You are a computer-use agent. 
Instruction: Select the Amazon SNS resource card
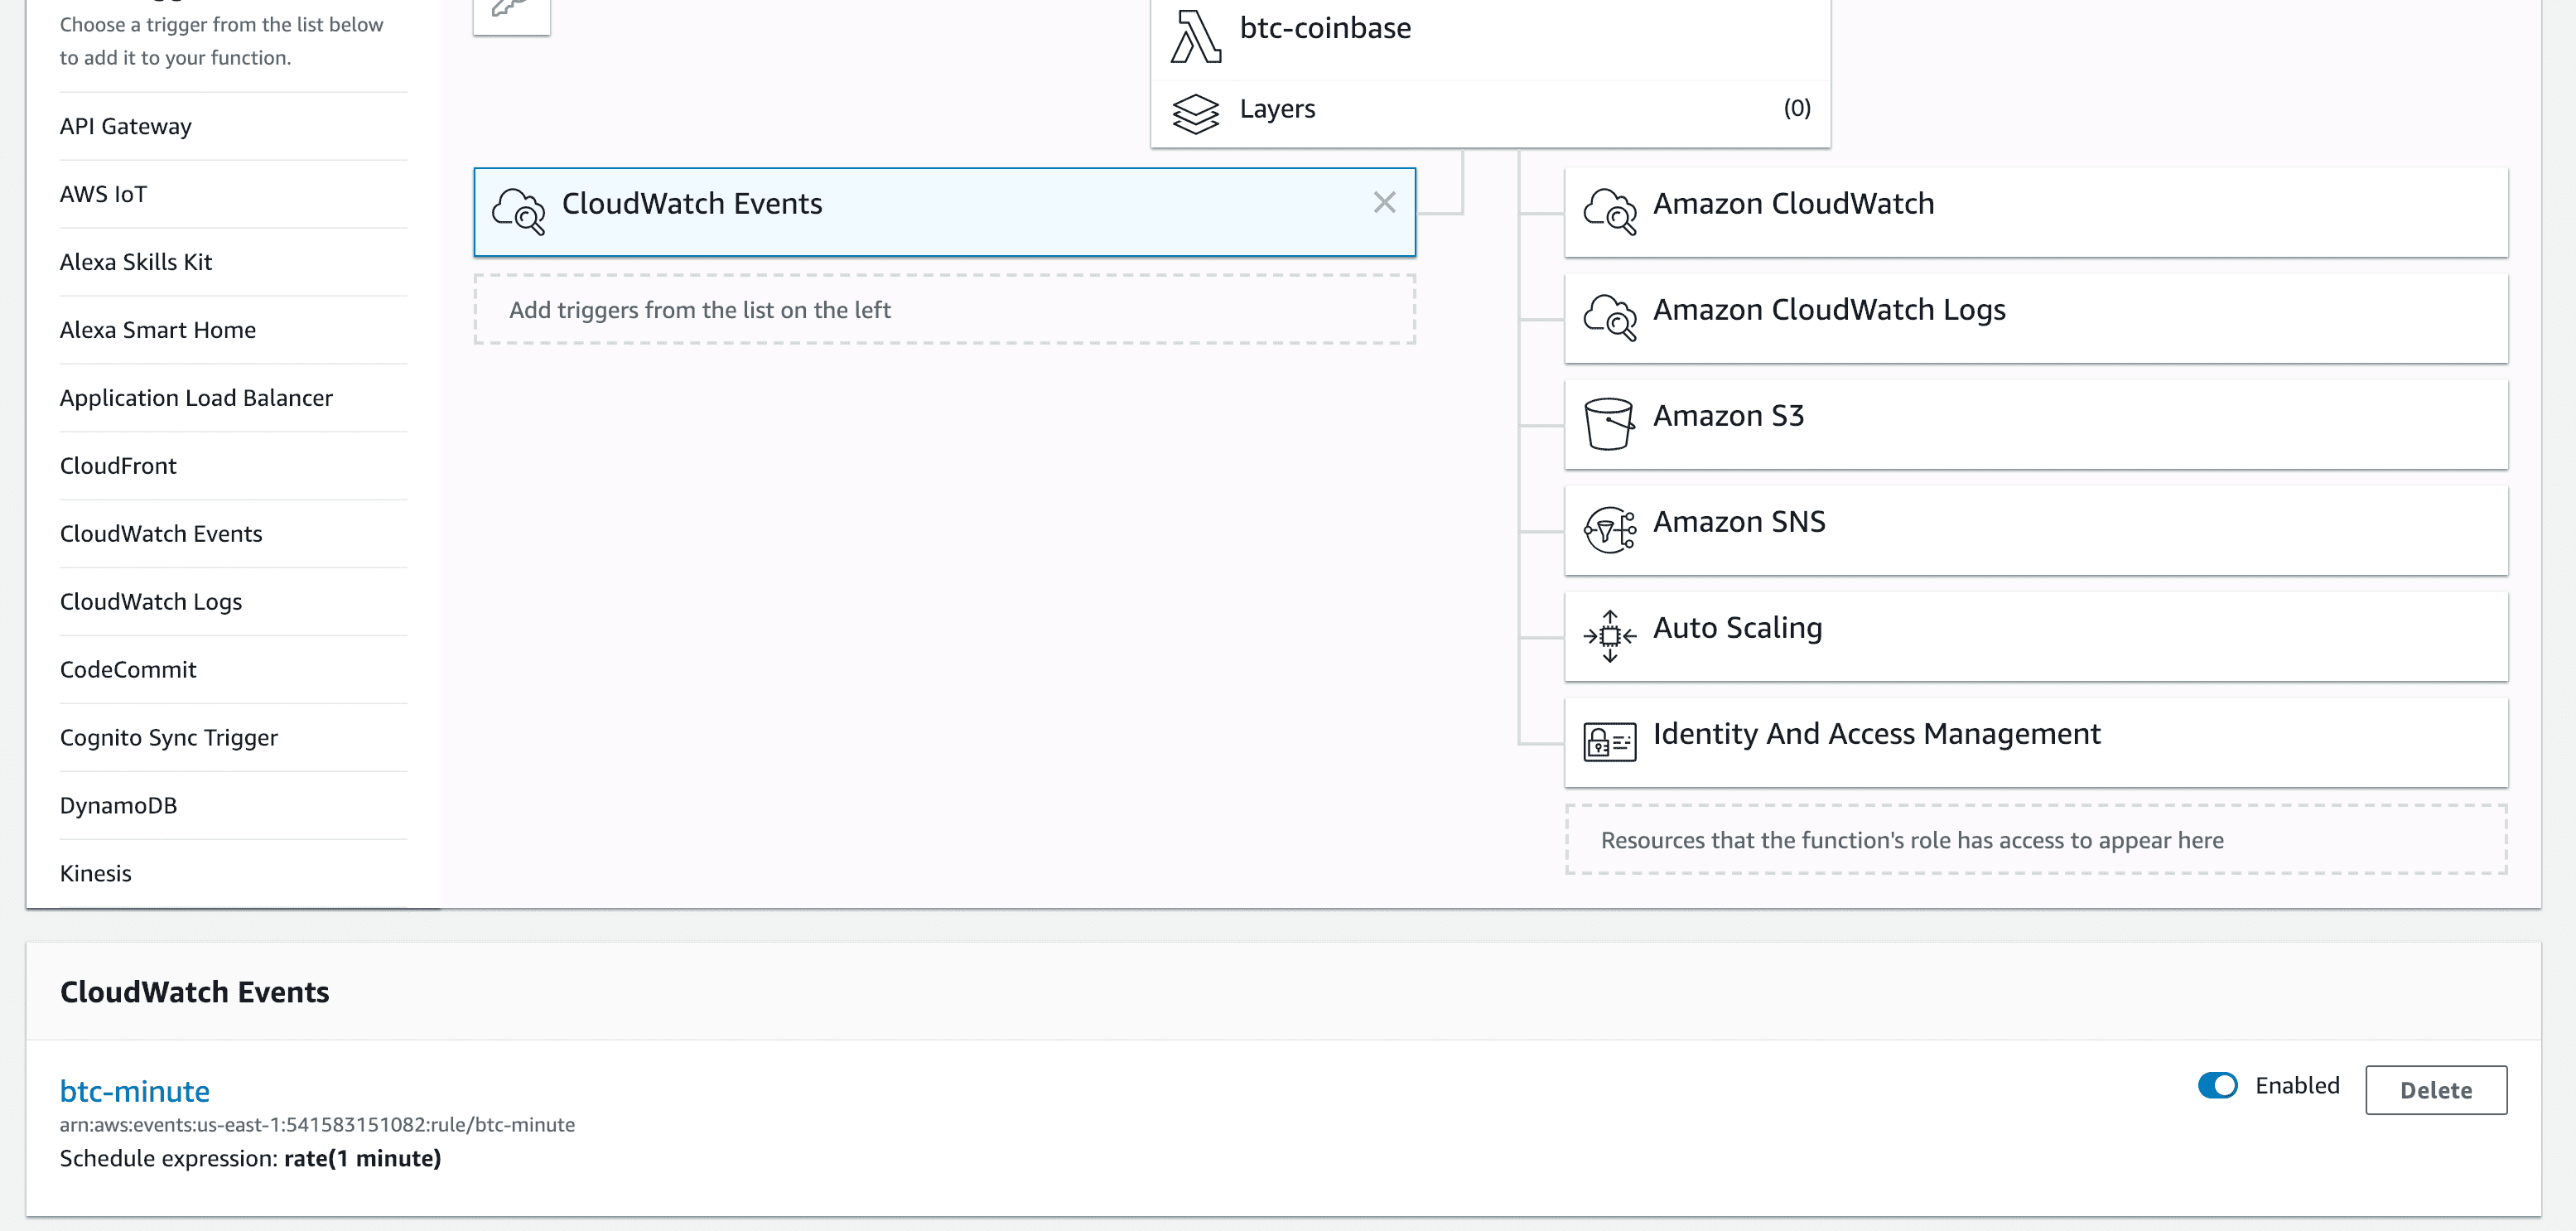[2035, 530]
